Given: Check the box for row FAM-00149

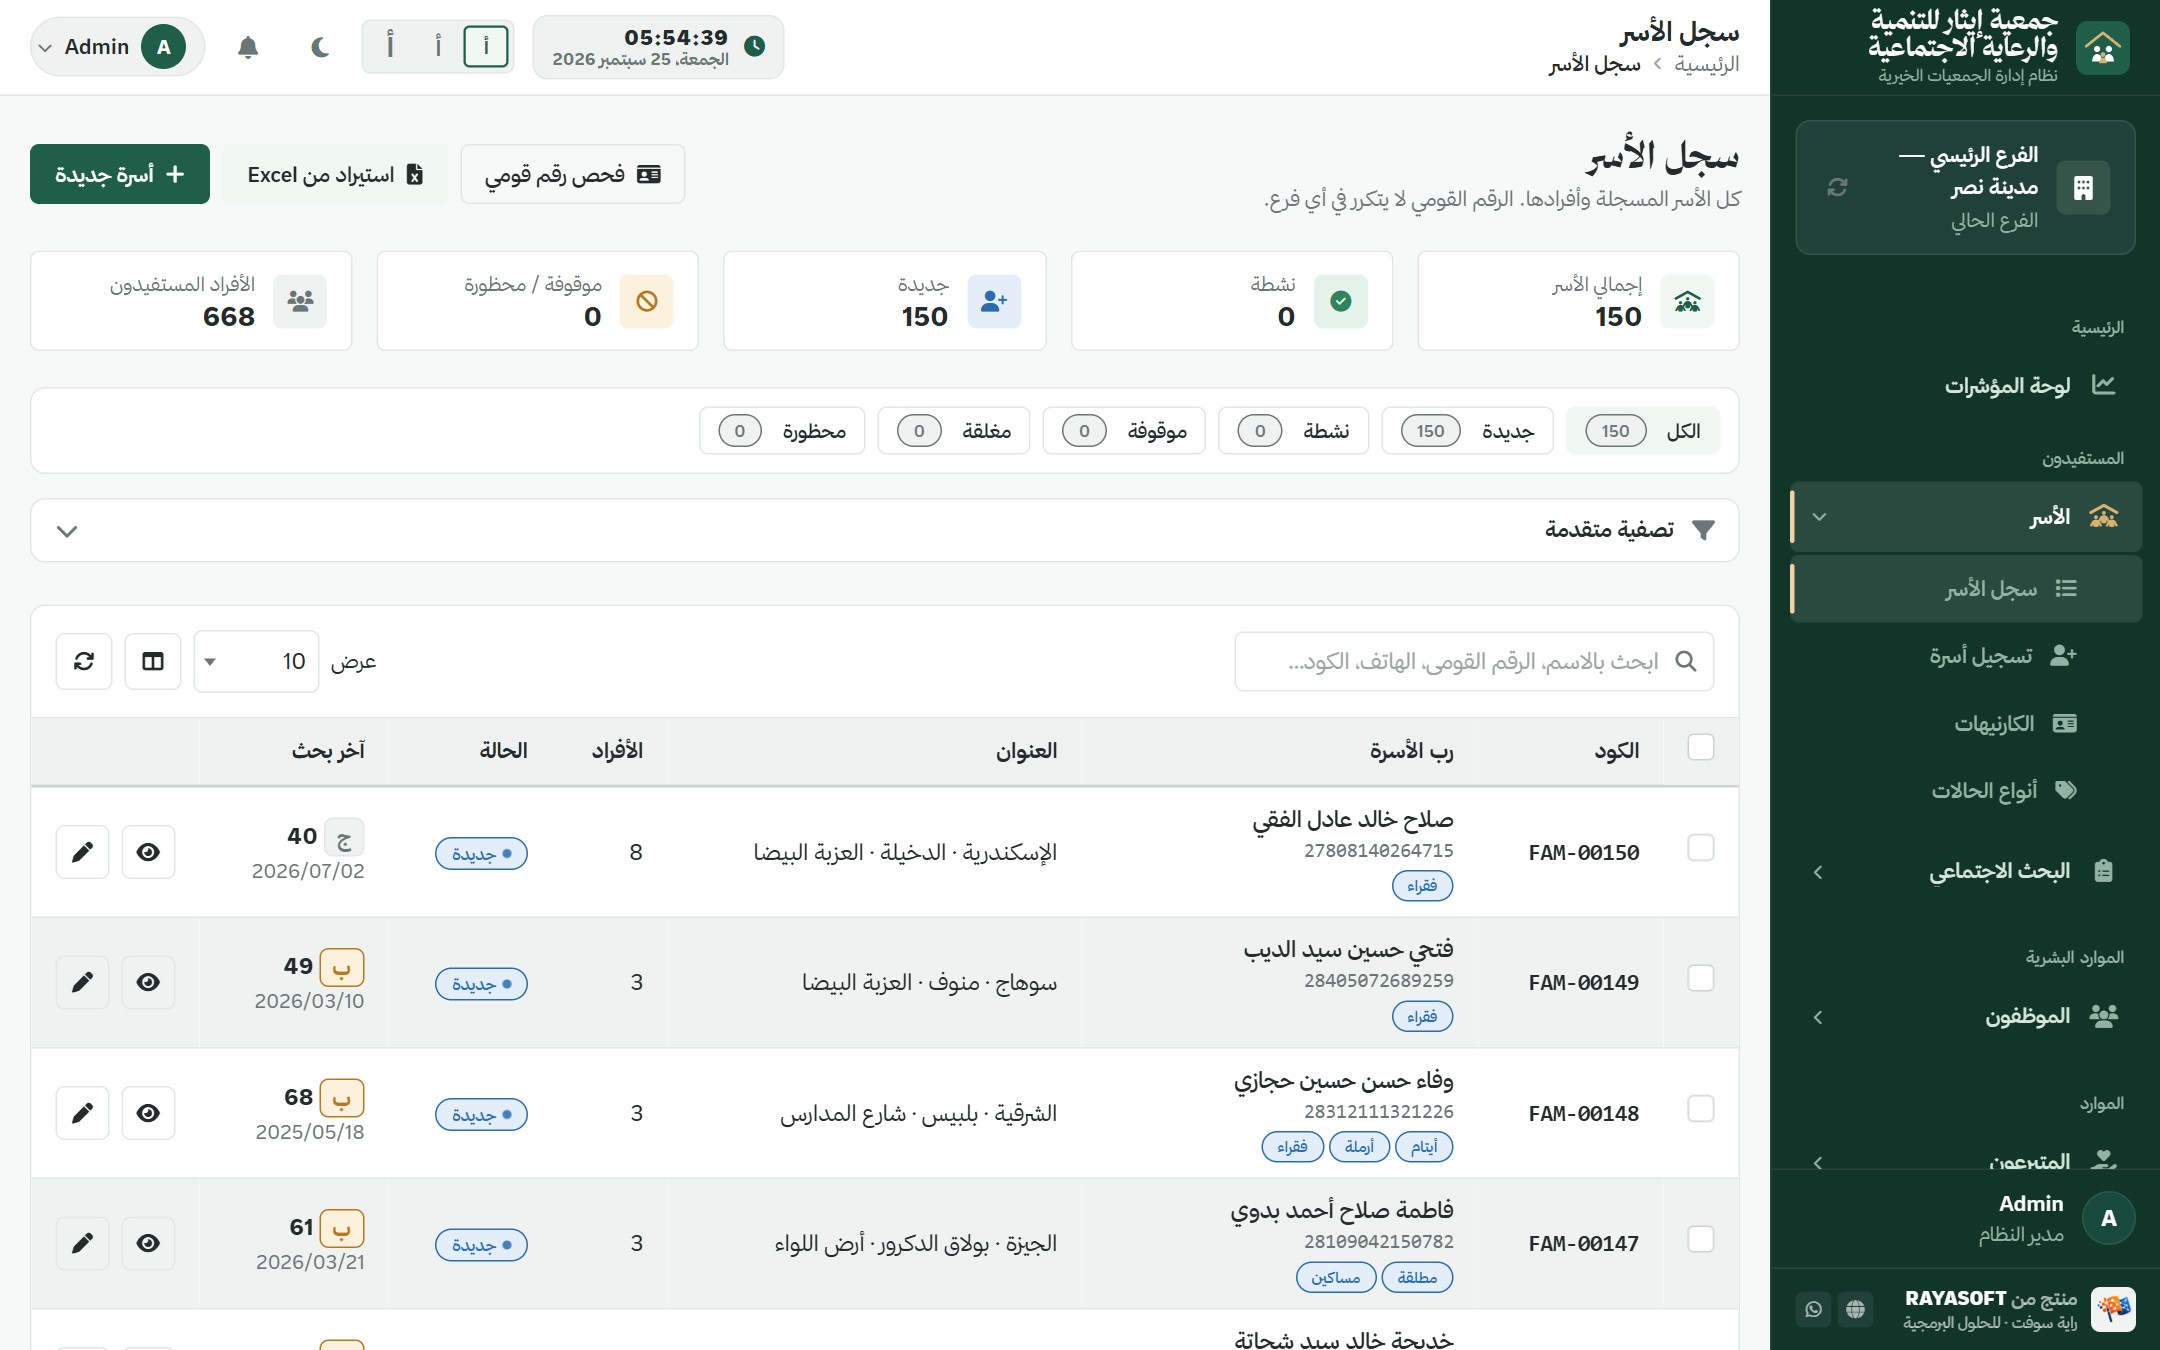Looking at the screenshot, I should click(1701, 978).
